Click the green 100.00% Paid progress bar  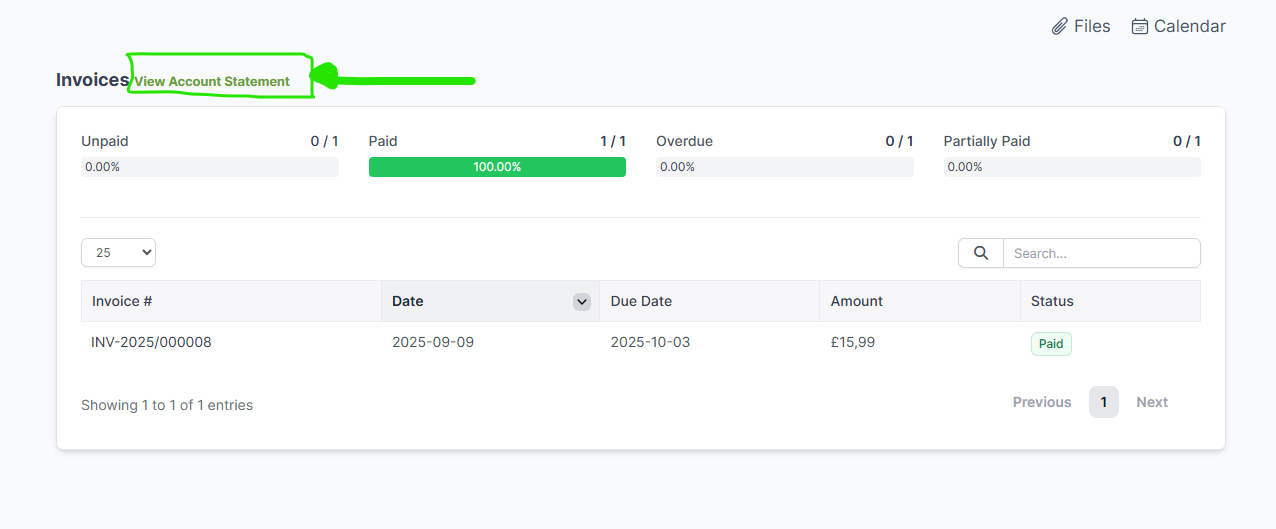497,167
